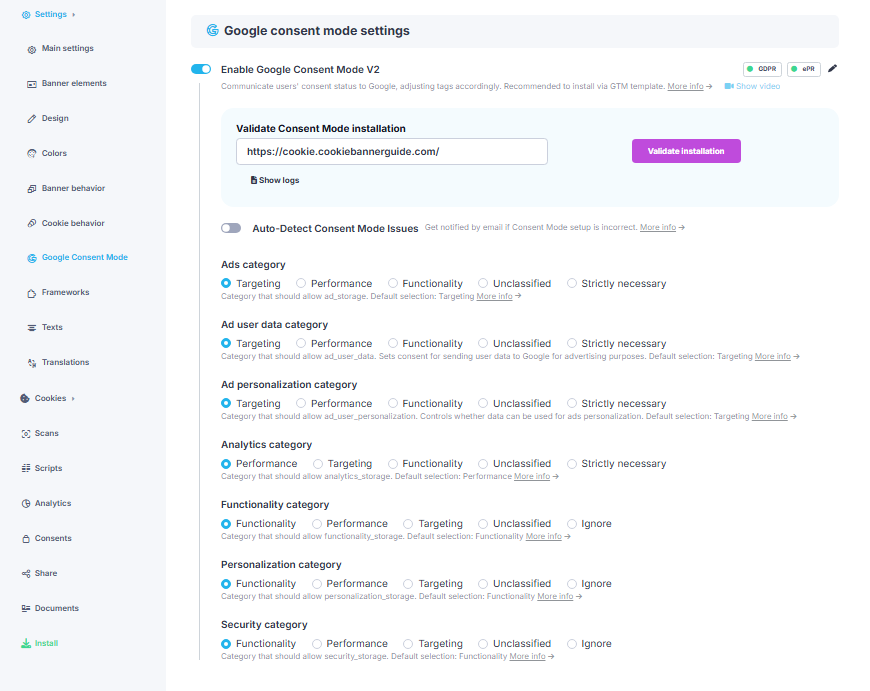The height and width of the screenshot is (691, 870).
Task: Turn on Auto-Detect Consent Mode Issues toggle
Action: pyautogui.click(x=231, y=228)
